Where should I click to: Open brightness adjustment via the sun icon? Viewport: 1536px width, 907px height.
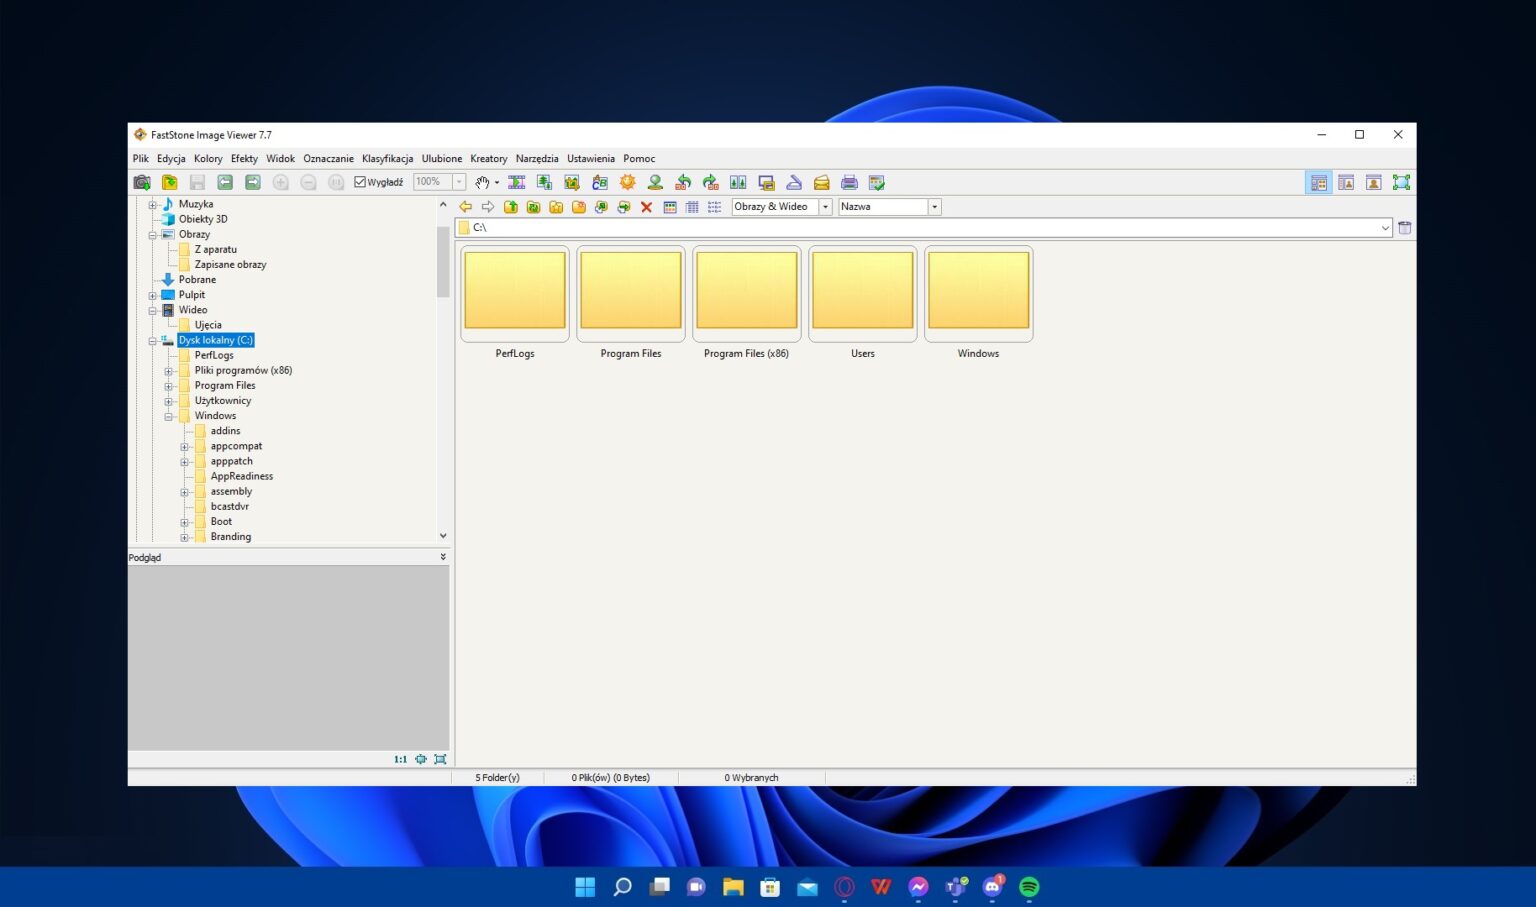[x=626, y=182]
